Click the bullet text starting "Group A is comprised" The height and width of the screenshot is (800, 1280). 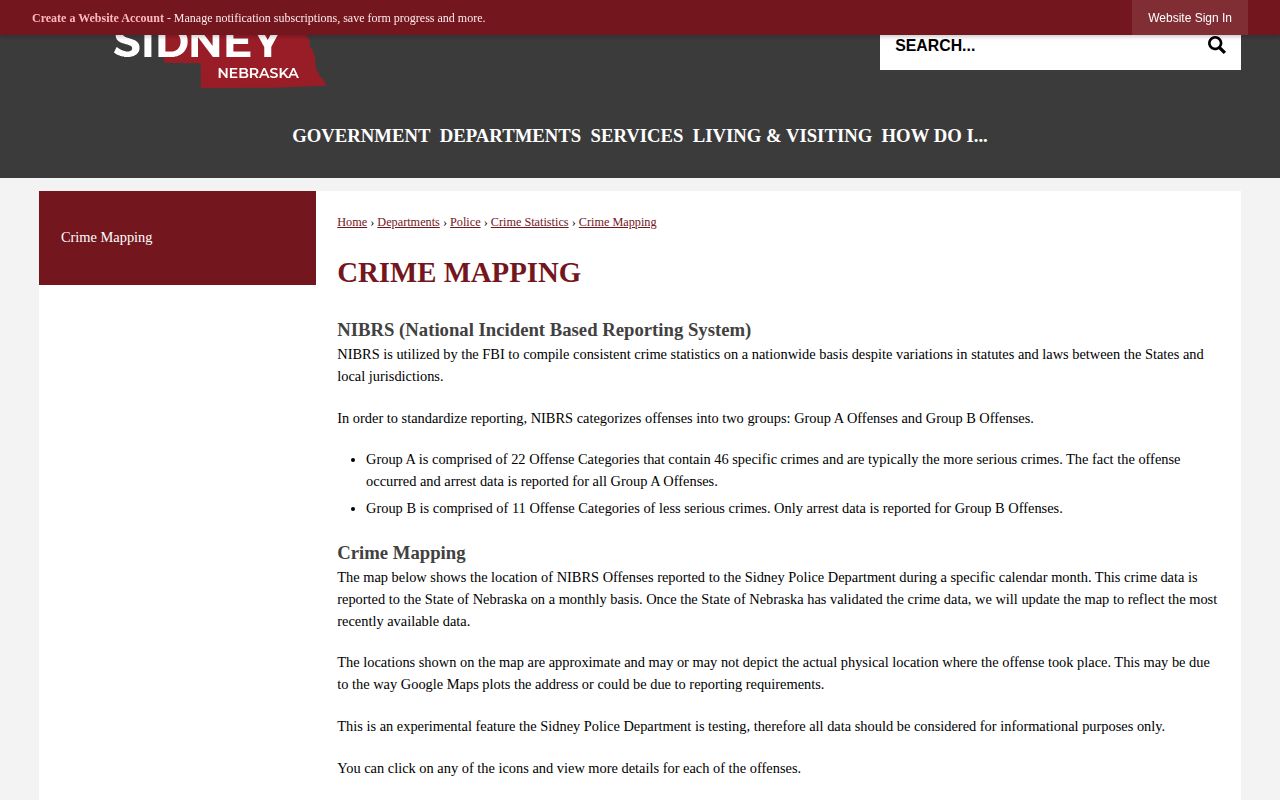point(773,470)
